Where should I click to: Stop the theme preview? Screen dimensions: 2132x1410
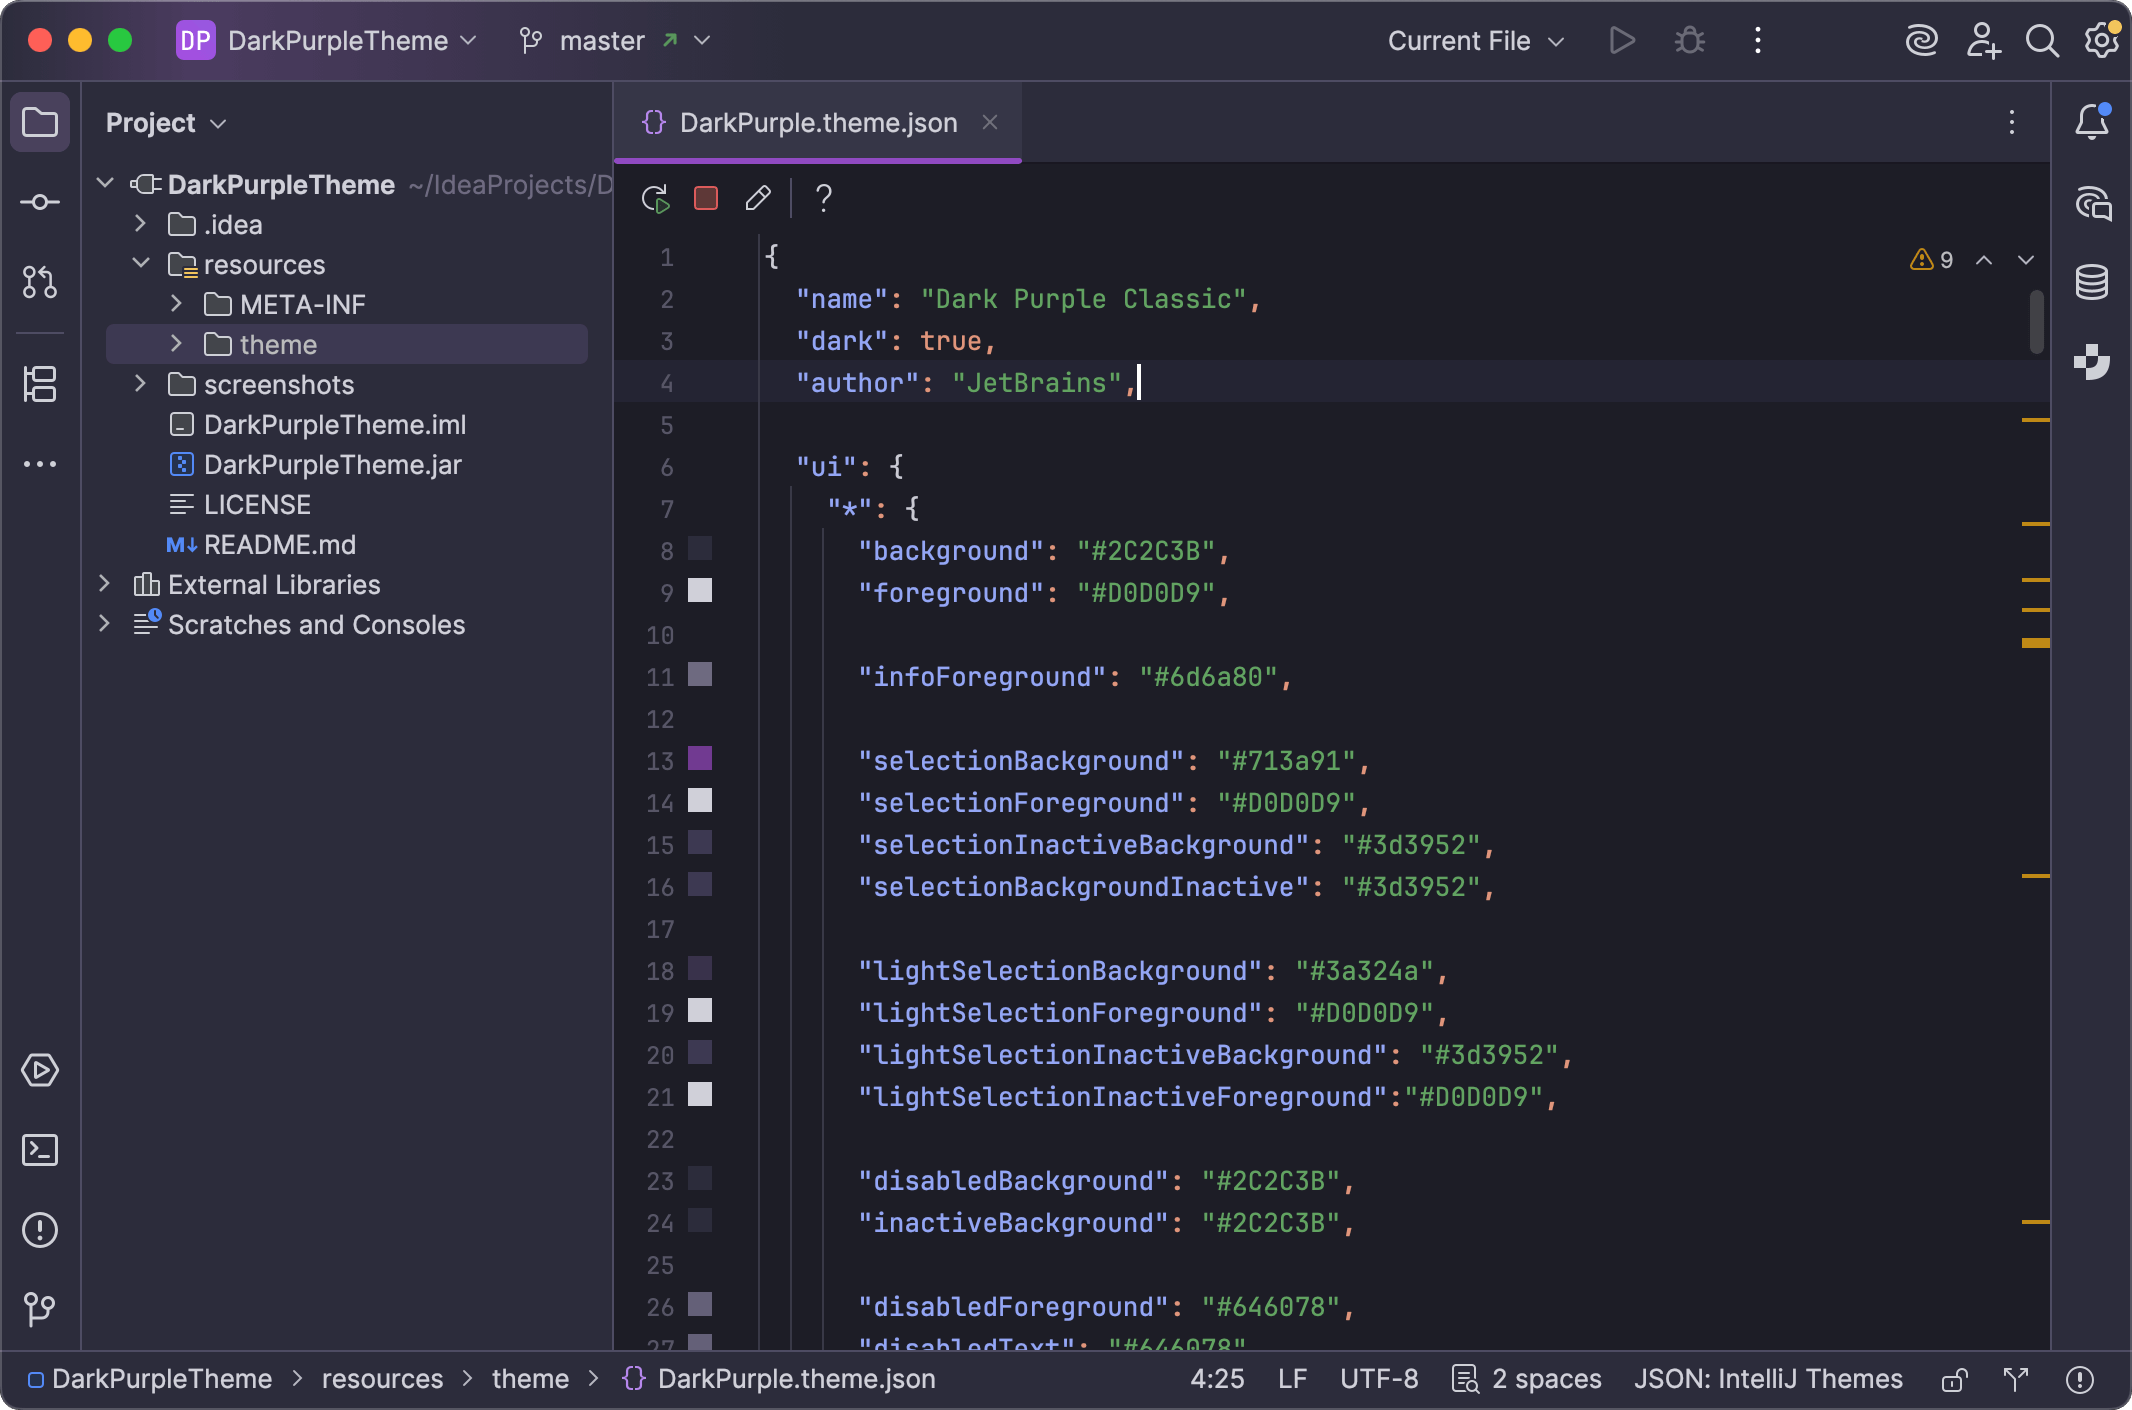point(705,198)
